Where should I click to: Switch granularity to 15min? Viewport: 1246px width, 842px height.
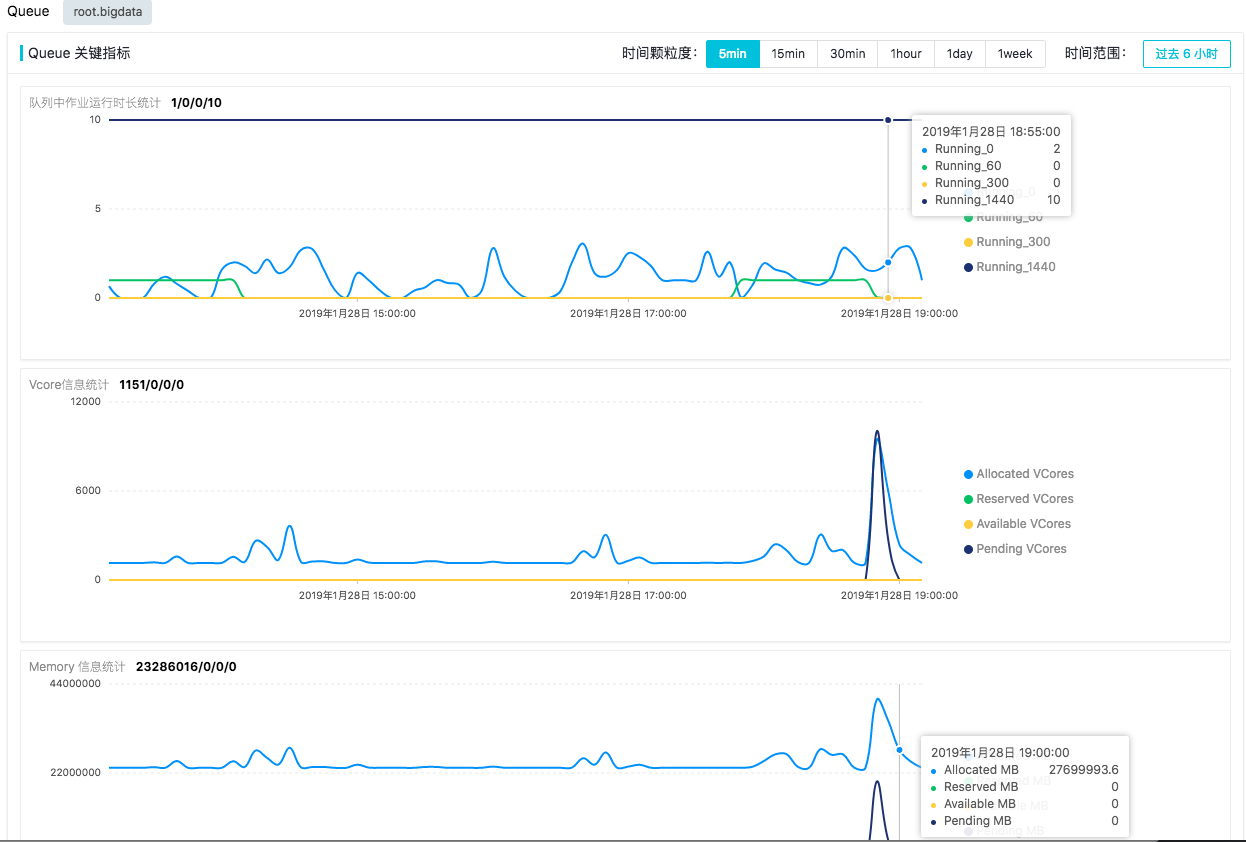point(788,54)
